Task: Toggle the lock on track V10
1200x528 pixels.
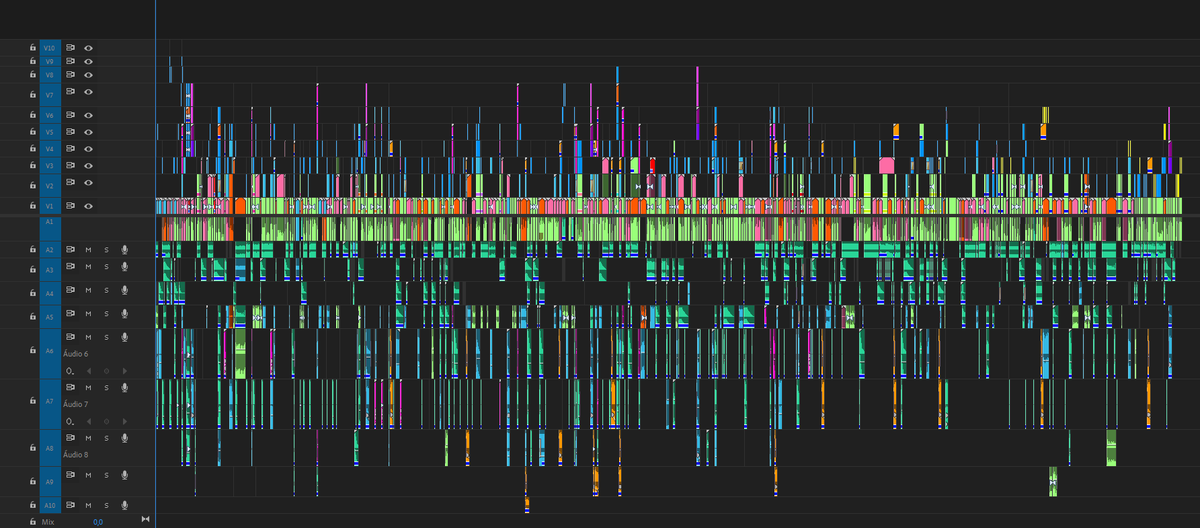Action: point(32,47)
